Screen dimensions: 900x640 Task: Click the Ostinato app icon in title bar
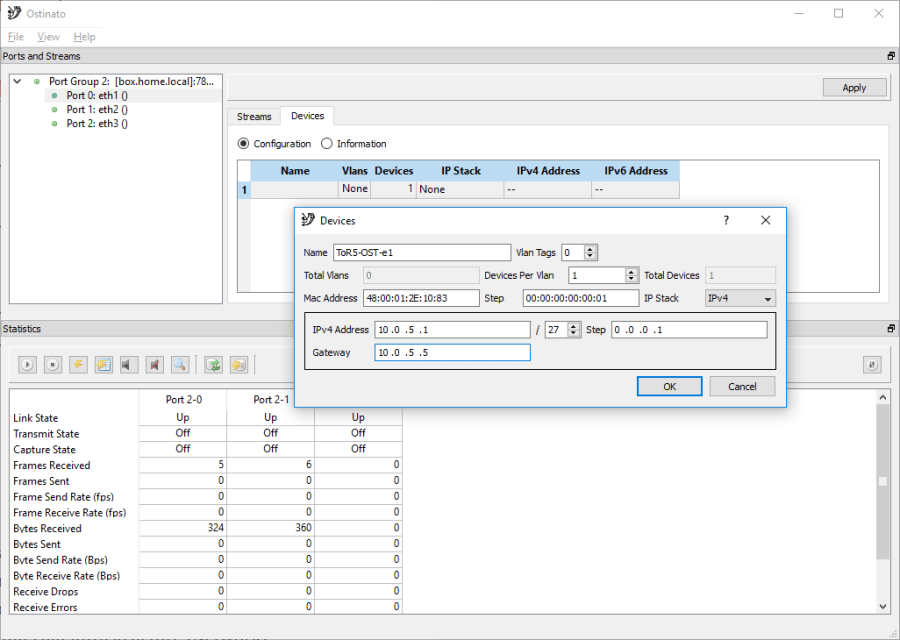click(x=14, y=13)
